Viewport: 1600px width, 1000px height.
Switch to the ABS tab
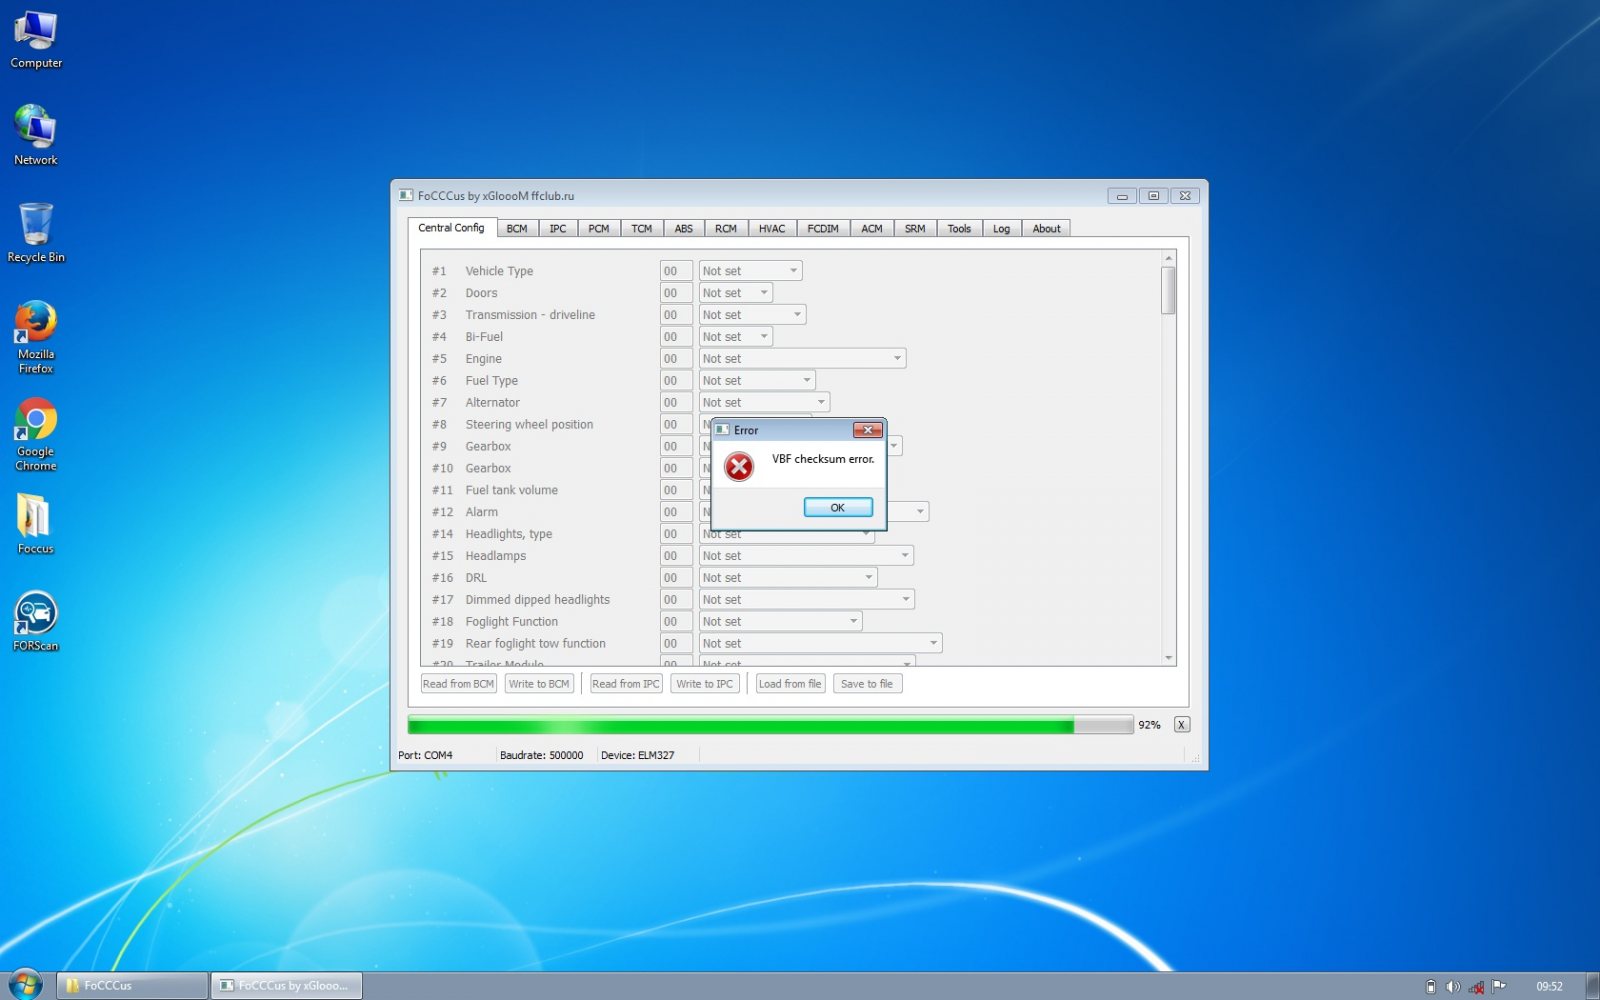(684, 229)
